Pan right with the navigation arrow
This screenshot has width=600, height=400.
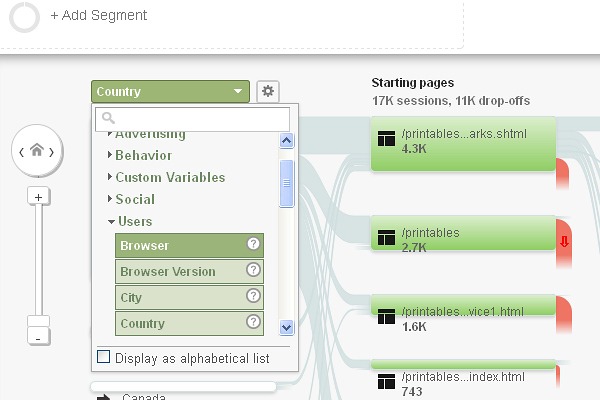pyautogui.click(x=52, y=152)
